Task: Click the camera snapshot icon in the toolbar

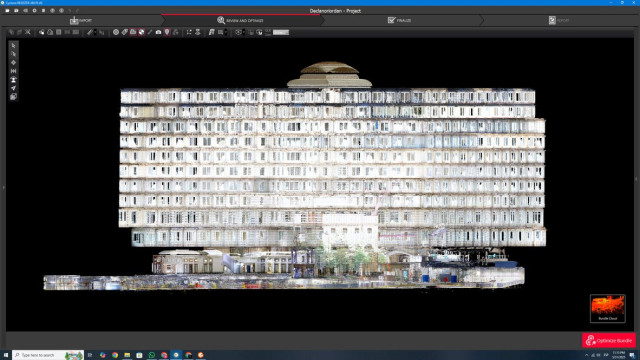Action: [x=158, y=32]
